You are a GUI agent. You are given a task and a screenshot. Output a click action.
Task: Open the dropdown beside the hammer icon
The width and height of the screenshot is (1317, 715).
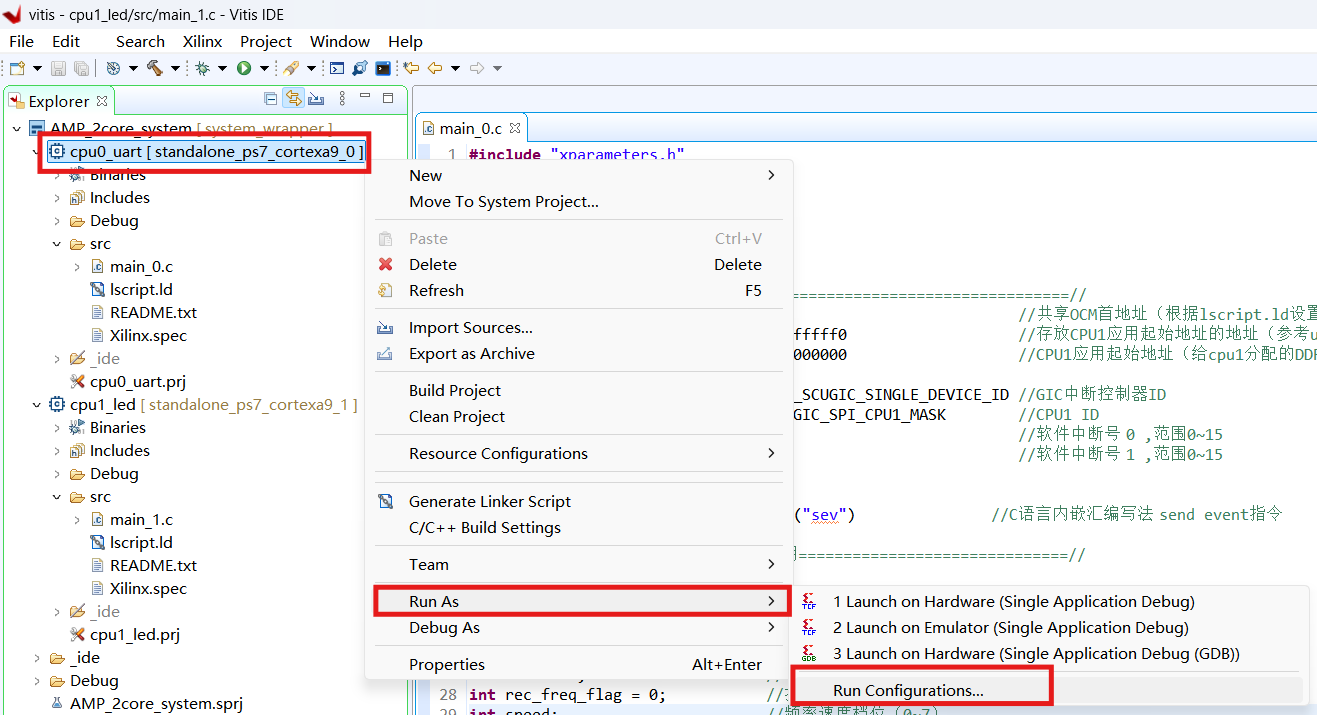coord(175,69)
